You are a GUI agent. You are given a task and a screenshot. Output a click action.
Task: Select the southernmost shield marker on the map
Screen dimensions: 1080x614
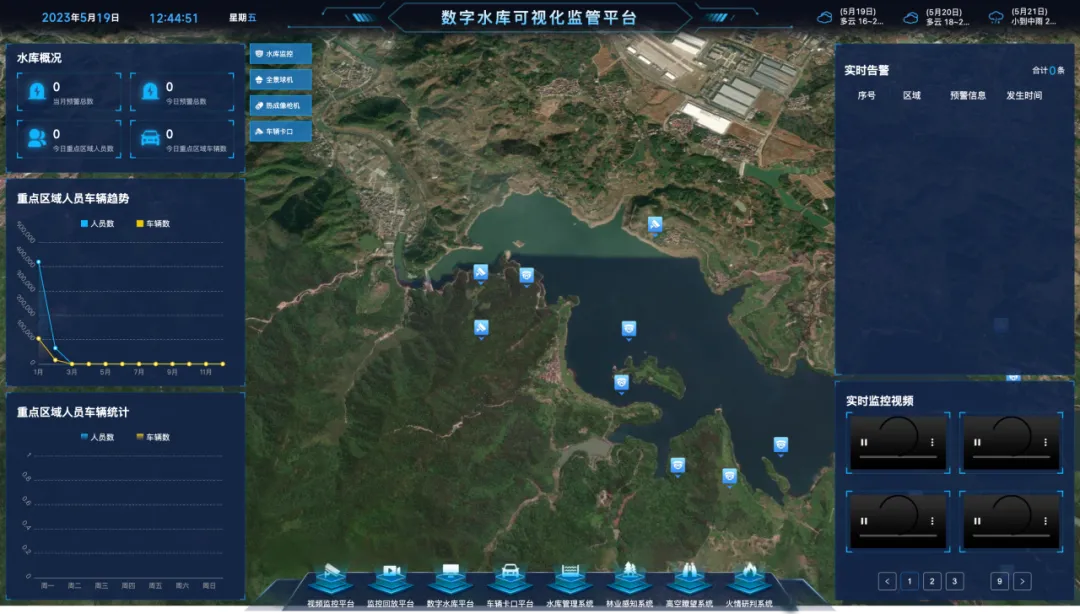point(729,476)
